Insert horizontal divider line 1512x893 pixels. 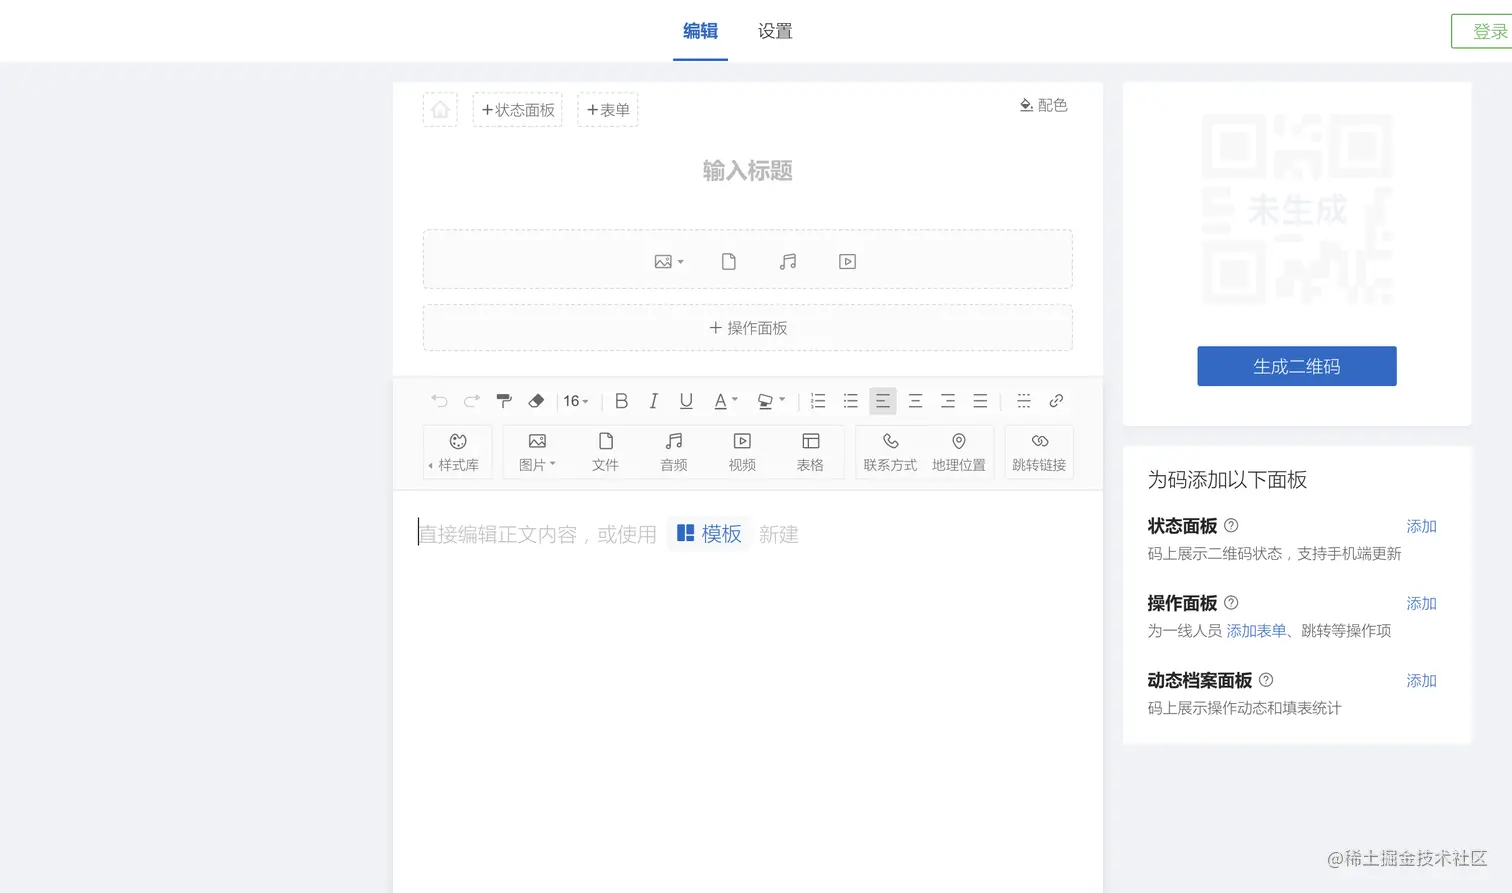pos(1024,401)
